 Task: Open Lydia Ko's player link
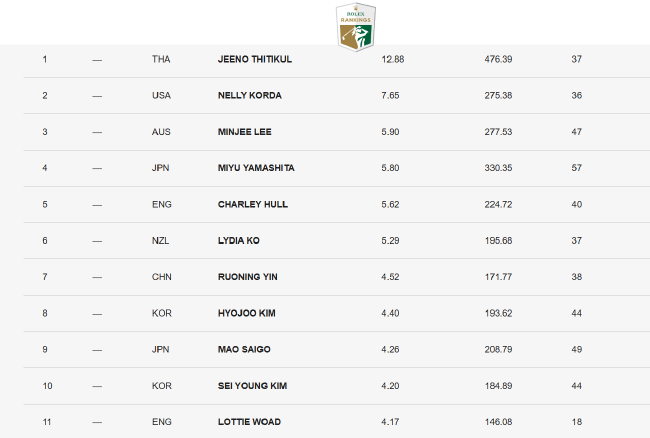(239, 241)
